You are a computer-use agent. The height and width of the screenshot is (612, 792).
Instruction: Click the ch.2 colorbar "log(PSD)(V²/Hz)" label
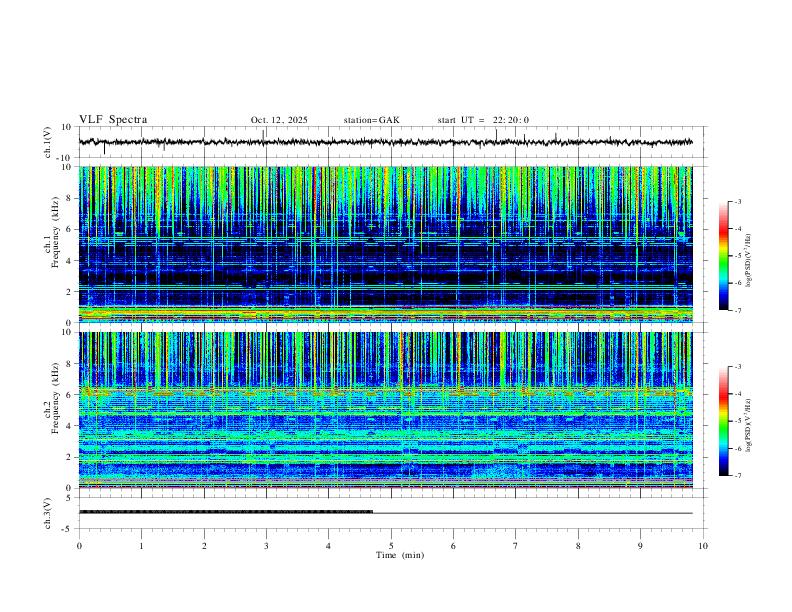click(748, 426)
